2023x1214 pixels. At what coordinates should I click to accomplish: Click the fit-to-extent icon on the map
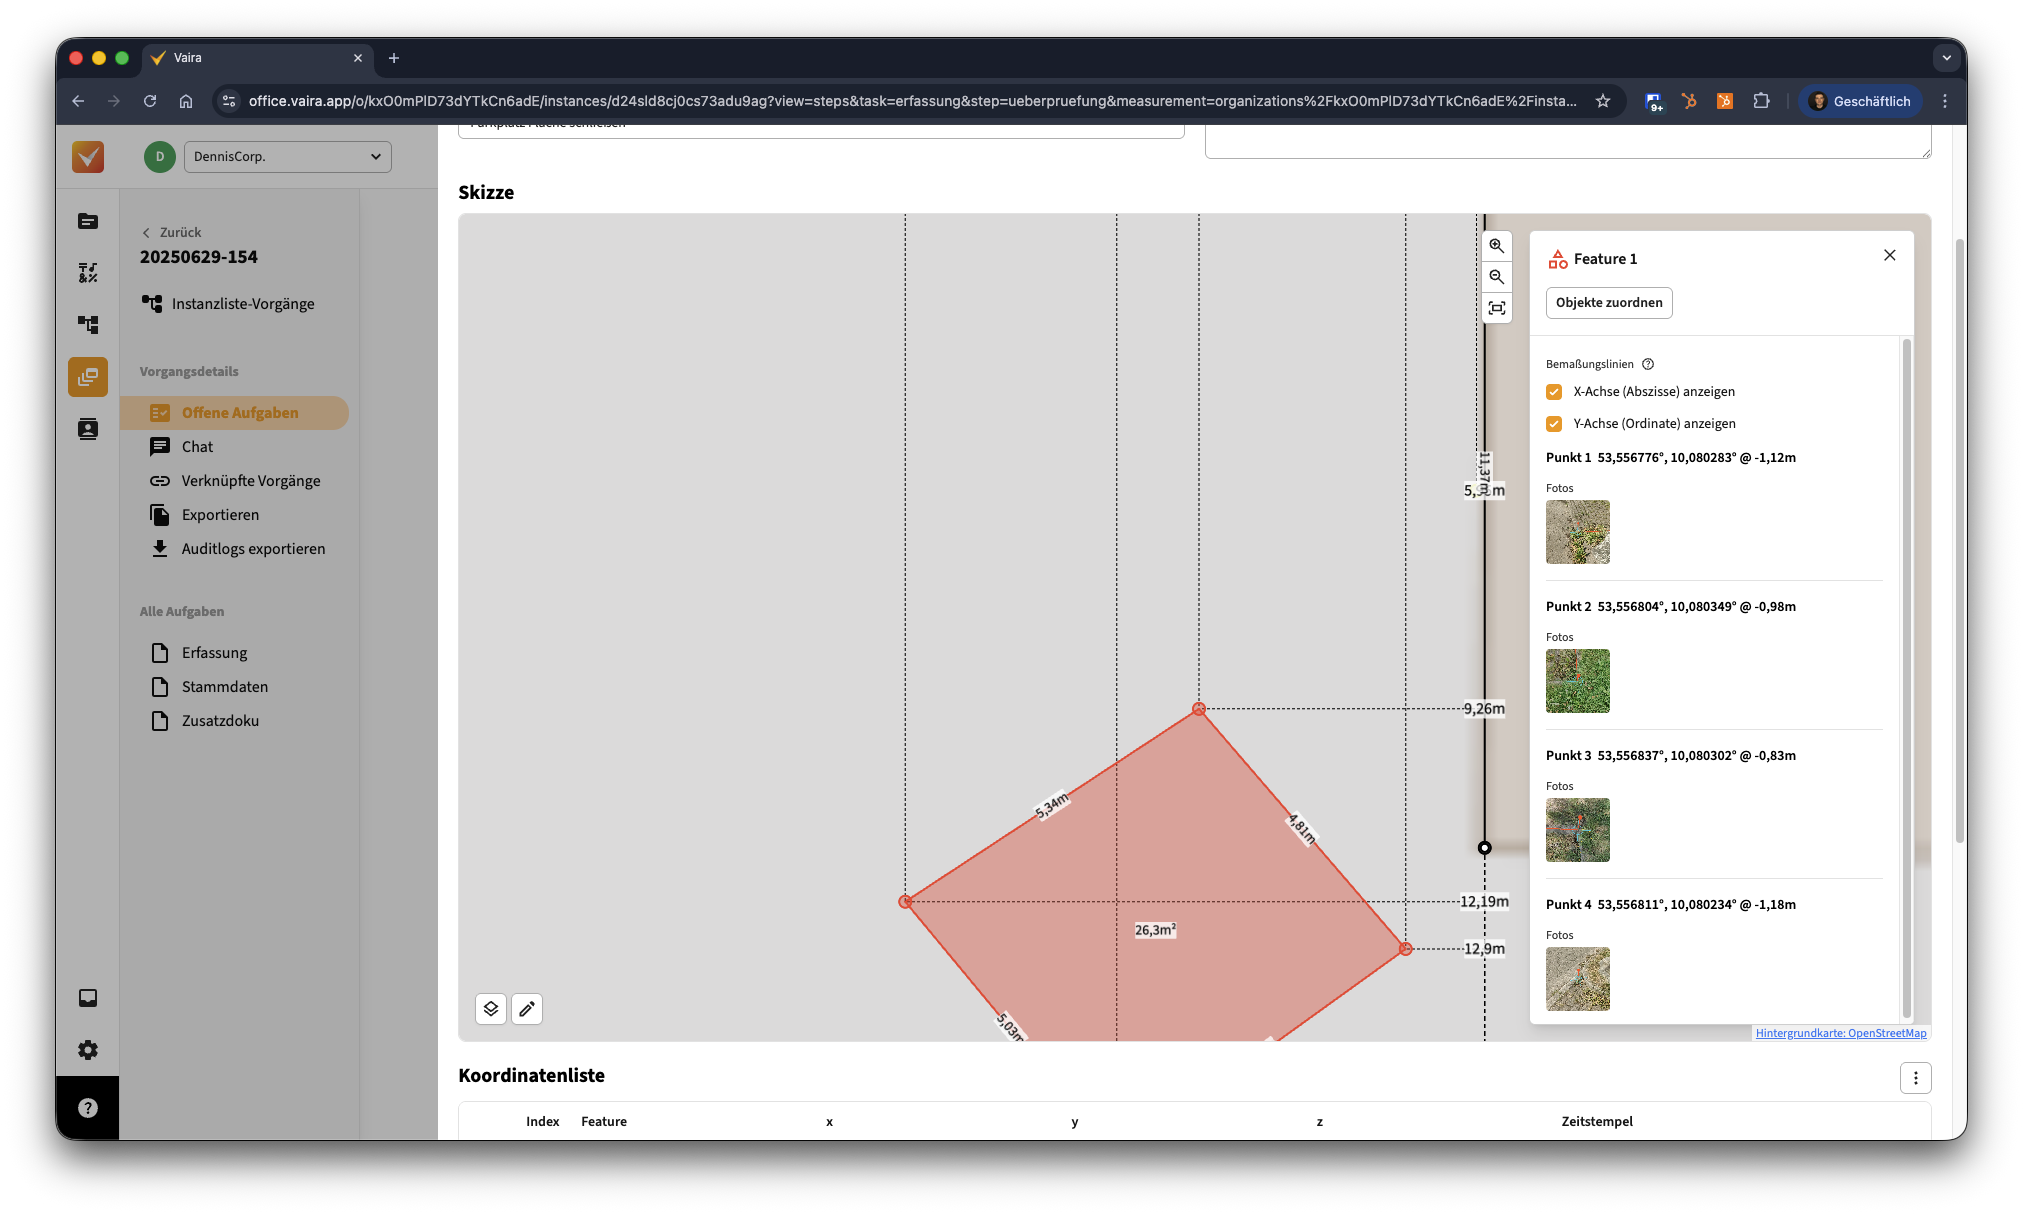[1496, 308]
